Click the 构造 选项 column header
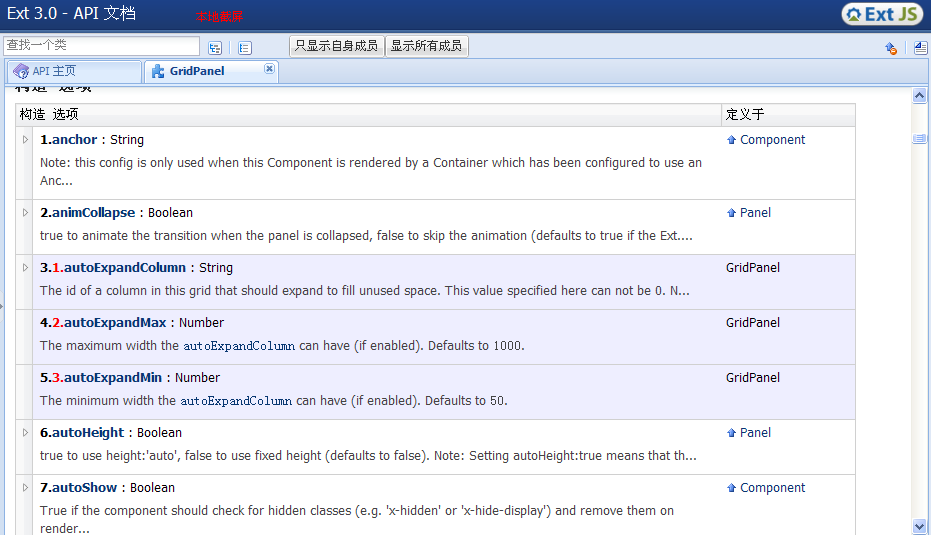Viewport: 931px width, 535px height. tap(368, 115)
